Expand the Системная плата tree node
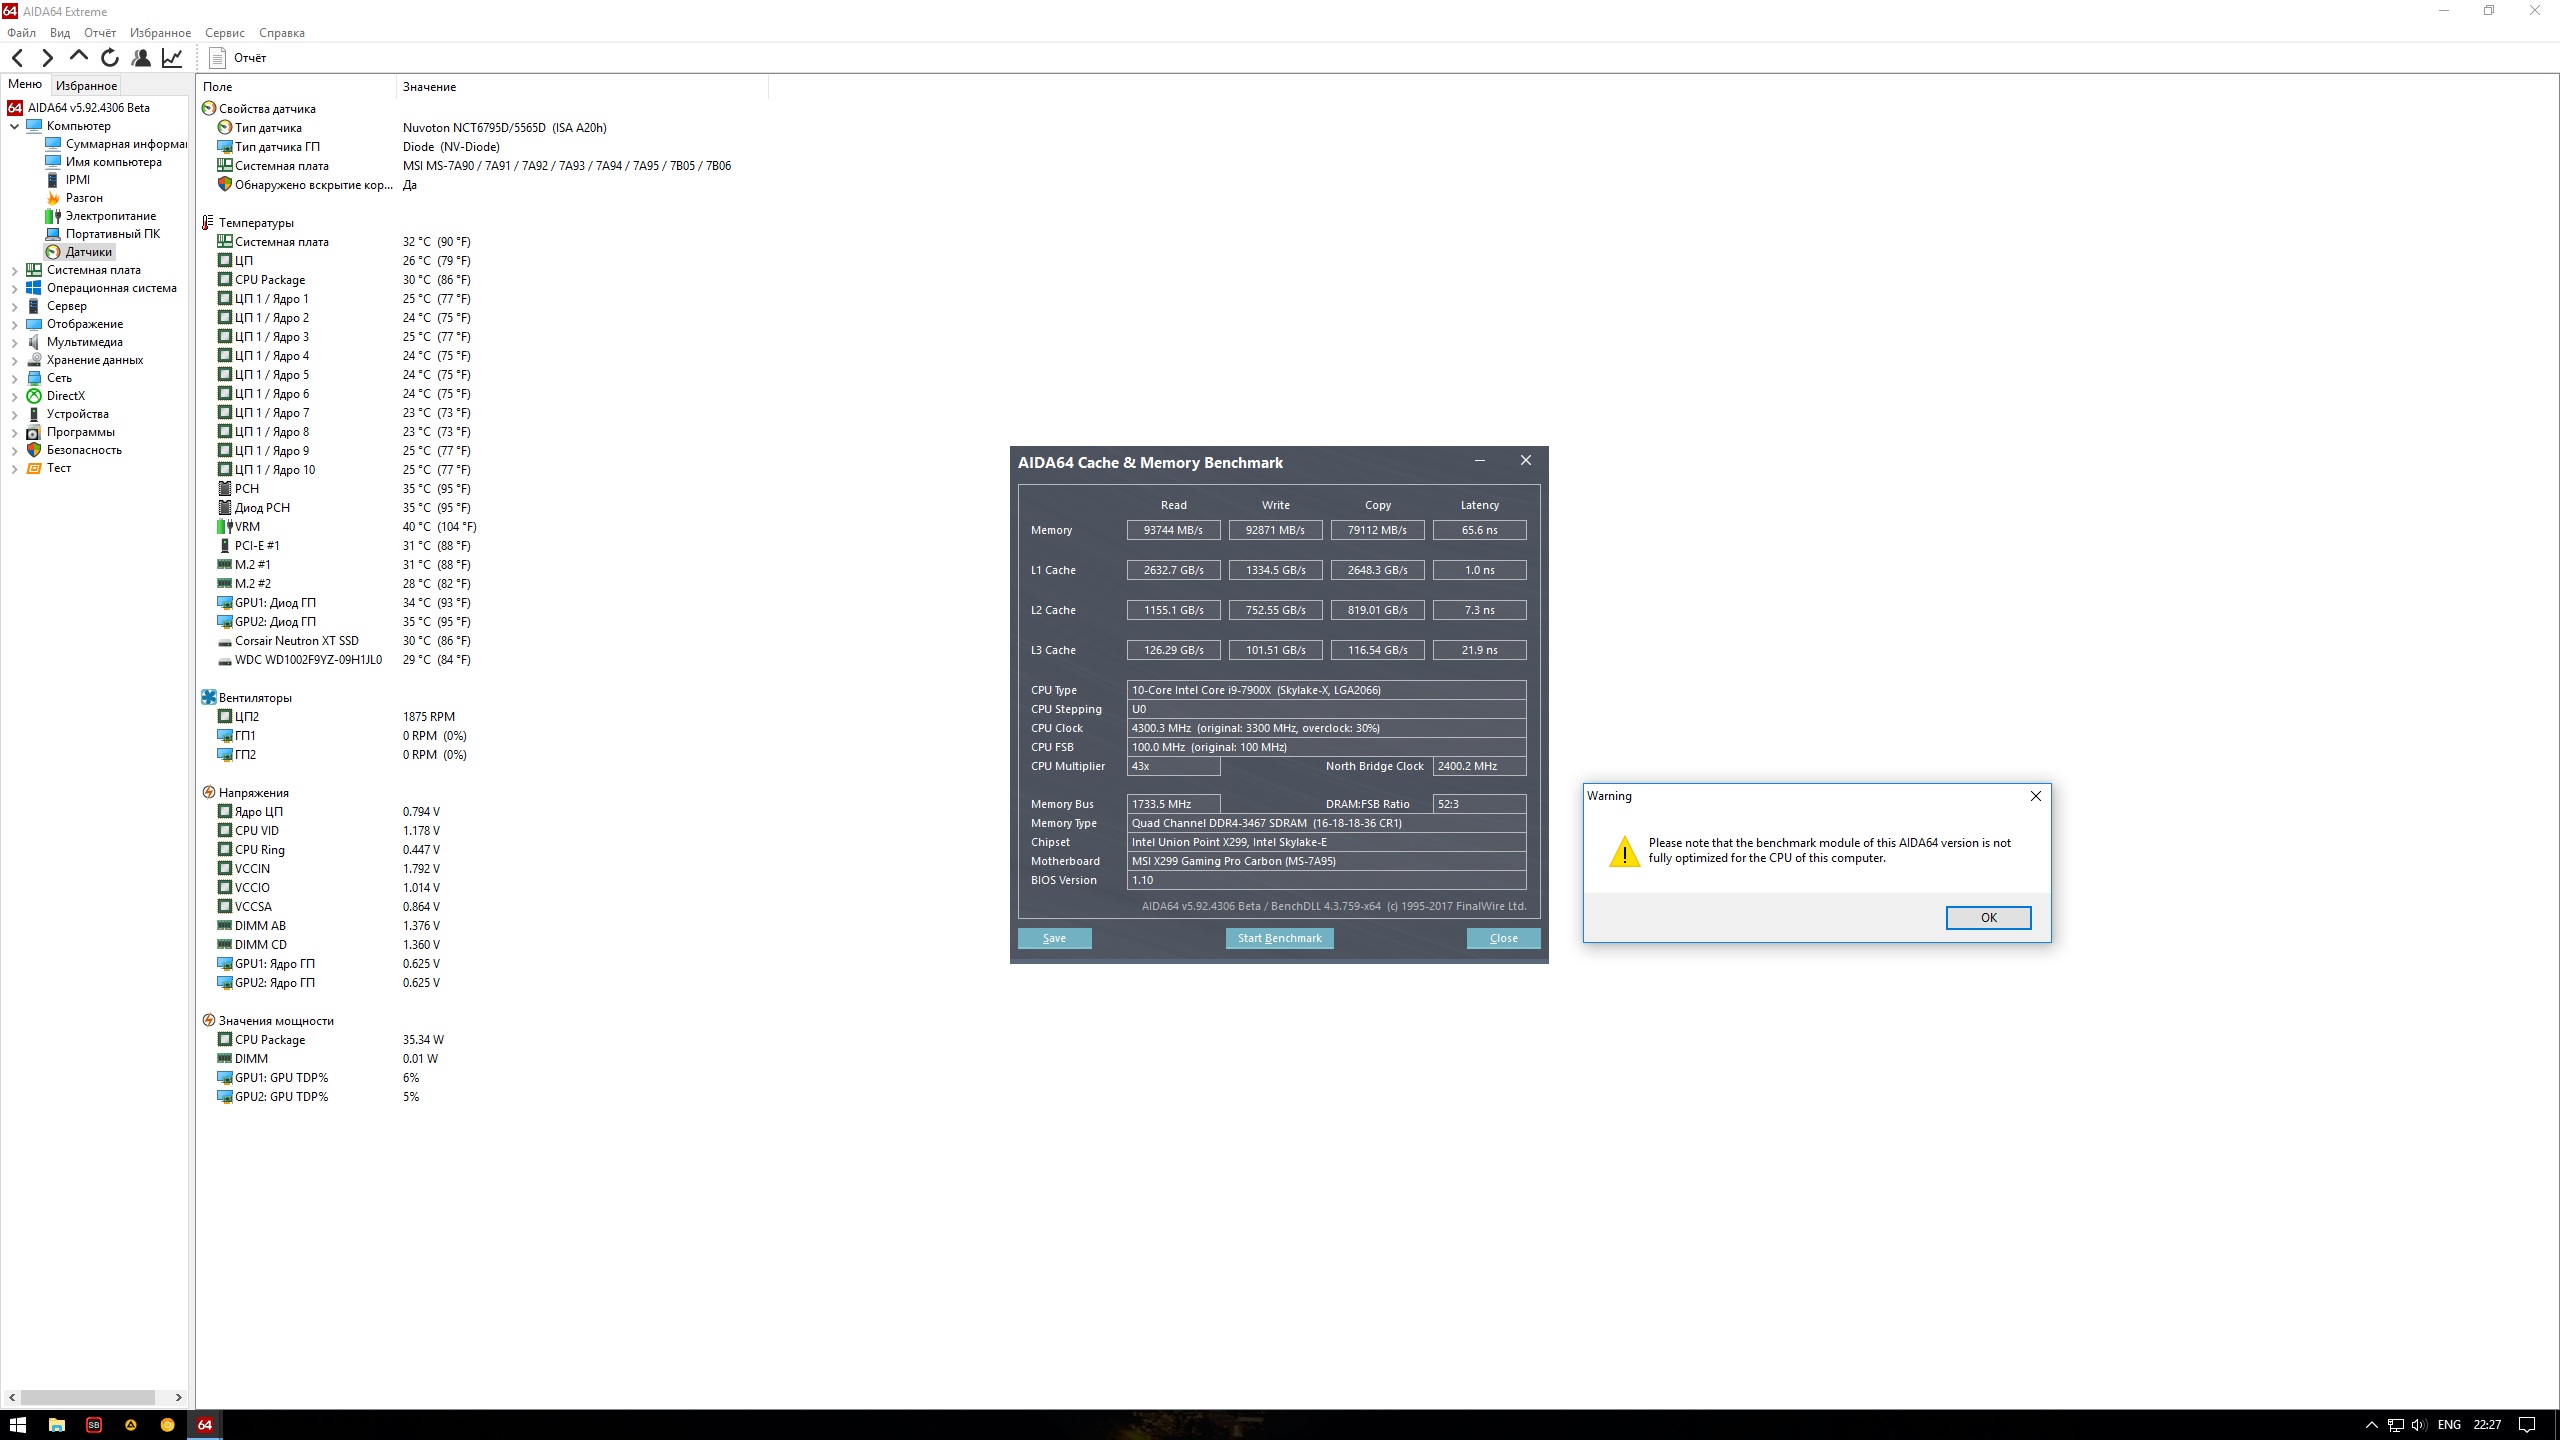This screenshot has width=2560, height=1440. point(14,271)
